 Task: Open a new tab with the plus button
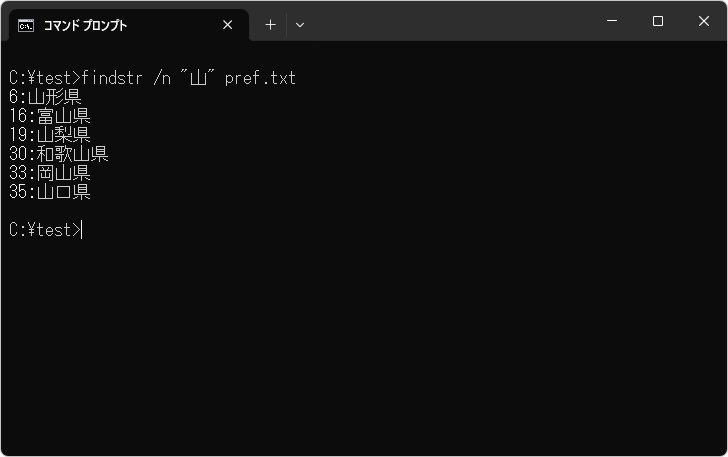(x=270, y=25)
